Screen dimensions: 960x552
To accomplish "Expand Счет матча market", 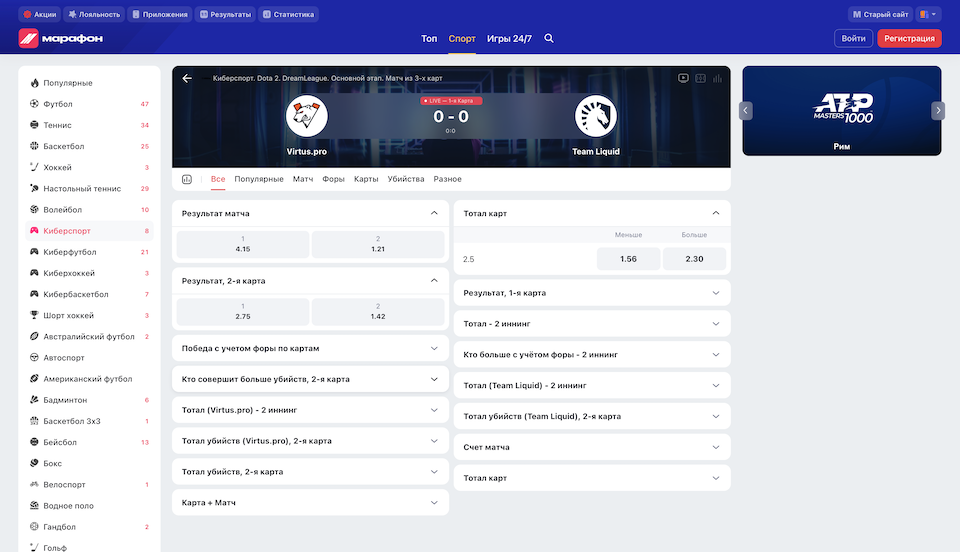I will [592, 447].
